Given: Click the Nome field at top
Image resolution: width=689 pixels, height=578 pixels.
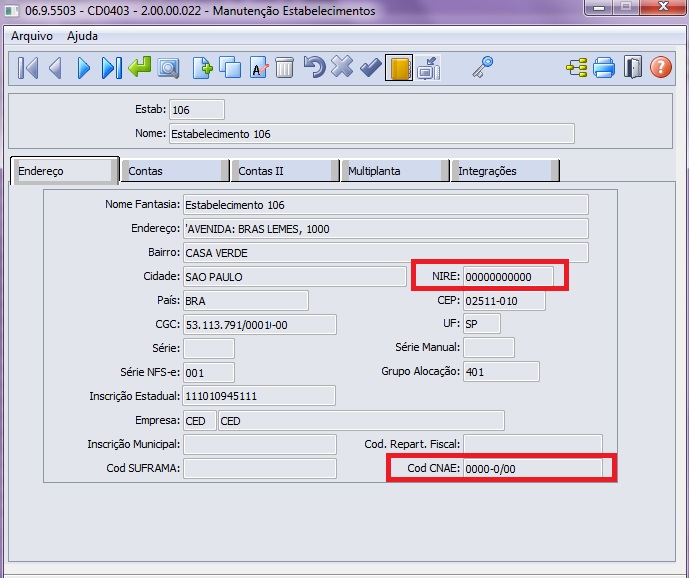Looking at the screenshot, I should [372, 134].
